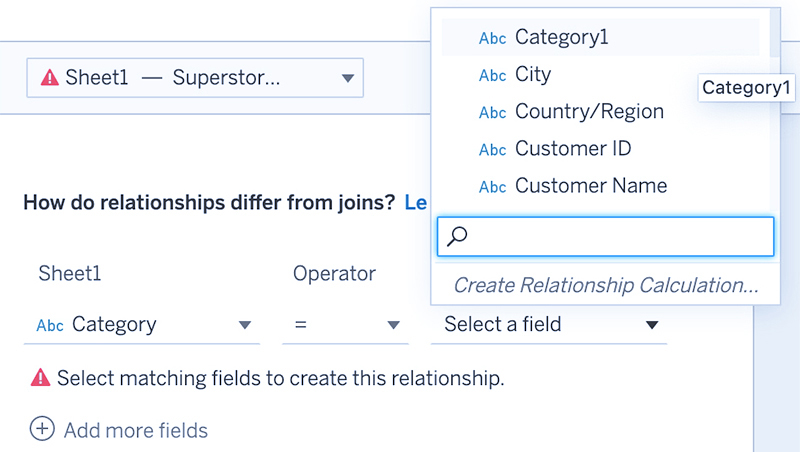This screenshot has width=800, height=452.
Task: Click the Abc icon next to Customer ID
Action: pos(492,149)
